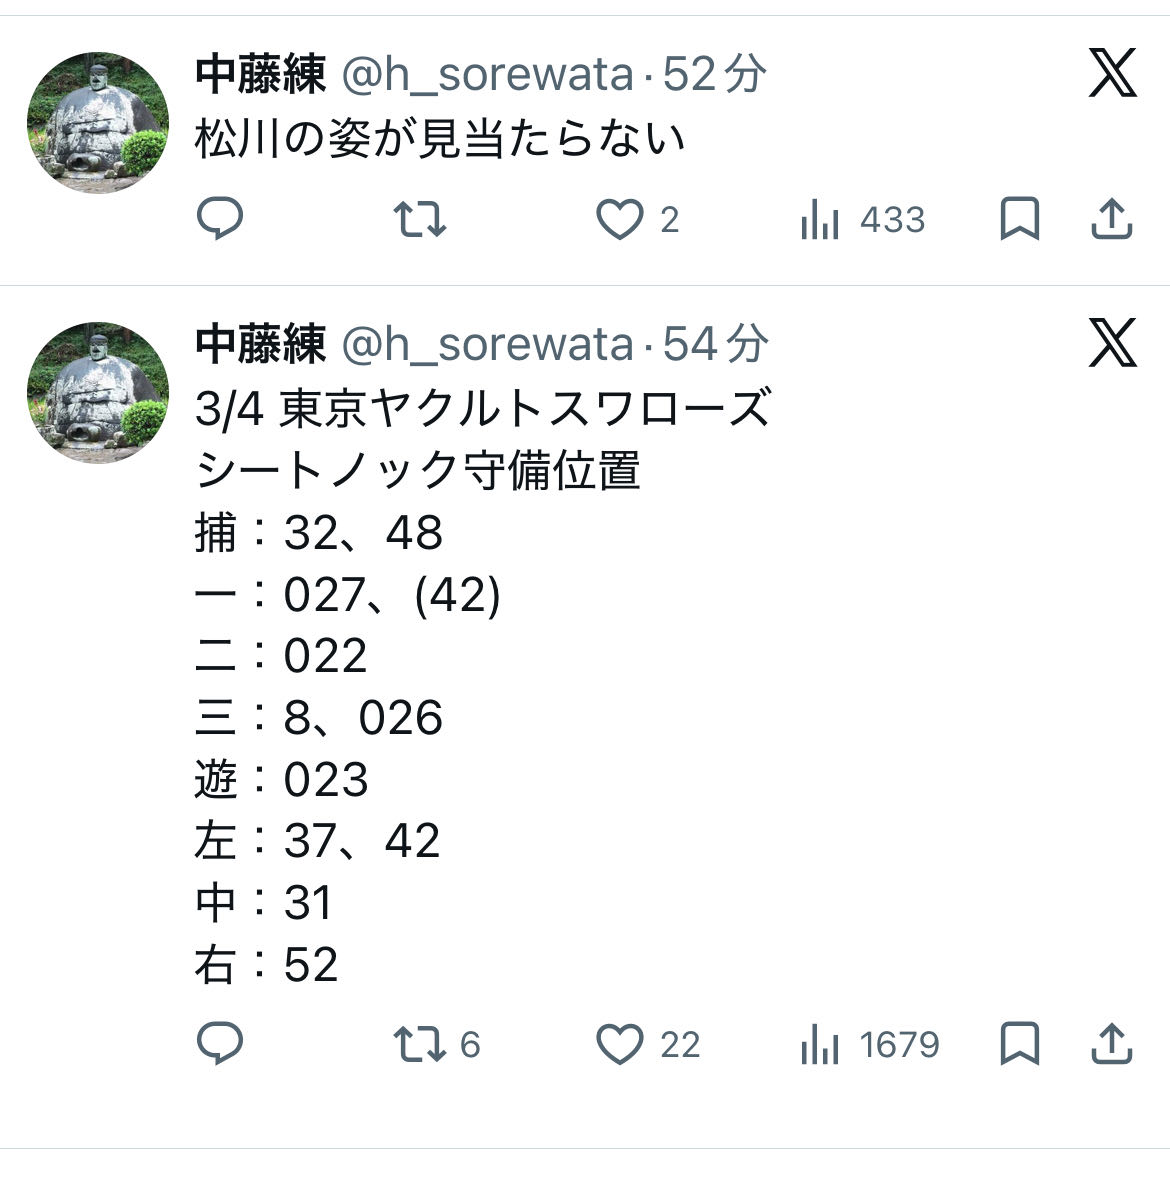Reply to the シートノック守備位置 tweet
This screenshot has height=1187, width=1170.
tap(220, 1044)
